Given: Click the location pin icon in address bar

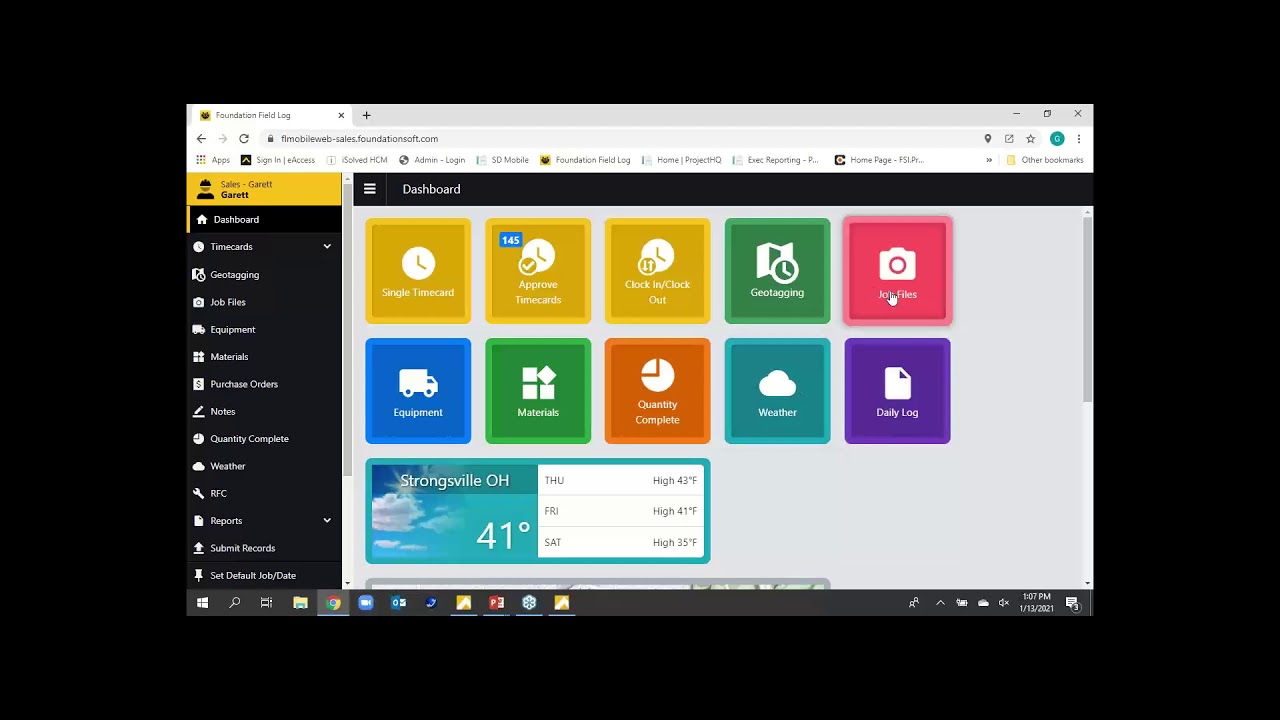Looking at the screenshot, I should pos(988,139).
